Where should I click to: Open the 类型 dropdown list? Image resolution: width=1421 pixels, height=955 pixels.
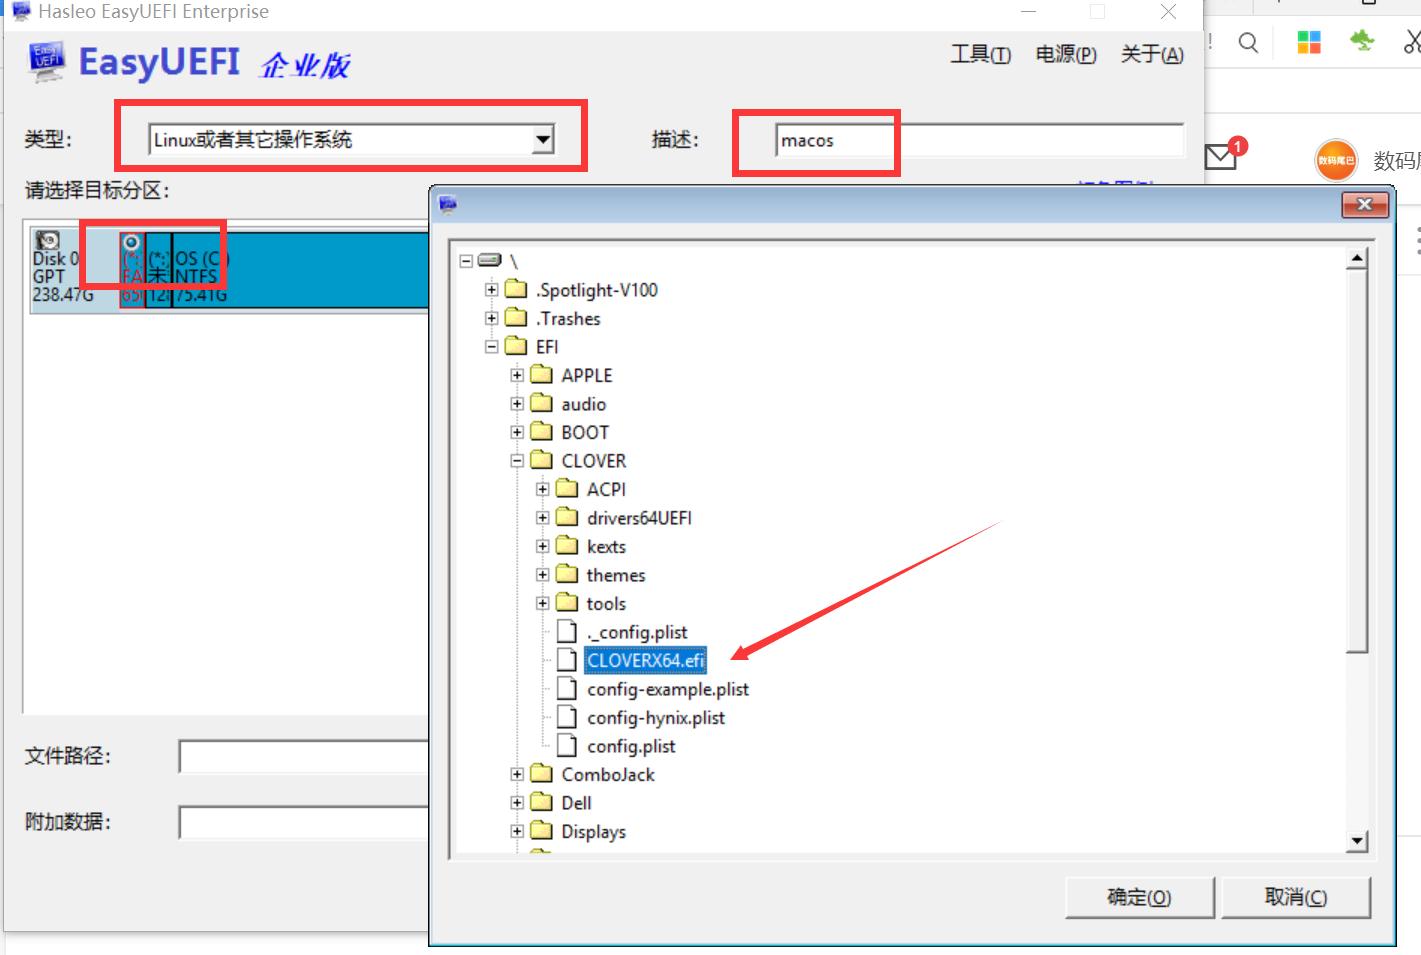[541, 139]
